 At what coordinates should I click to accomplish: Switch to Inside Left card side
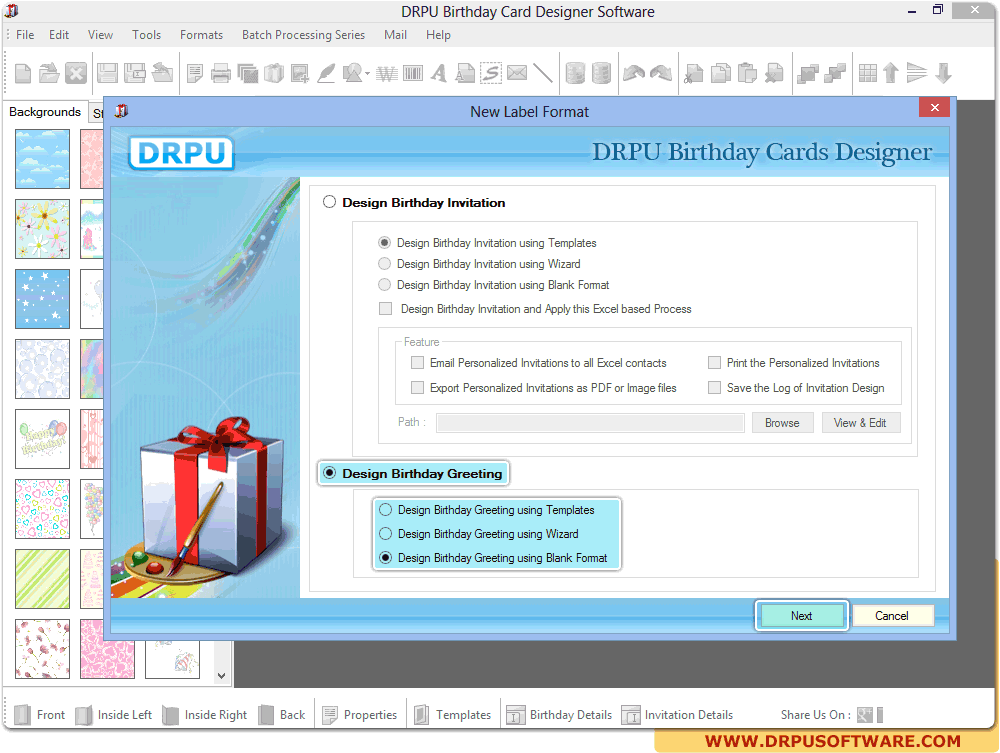click(114, 715)
